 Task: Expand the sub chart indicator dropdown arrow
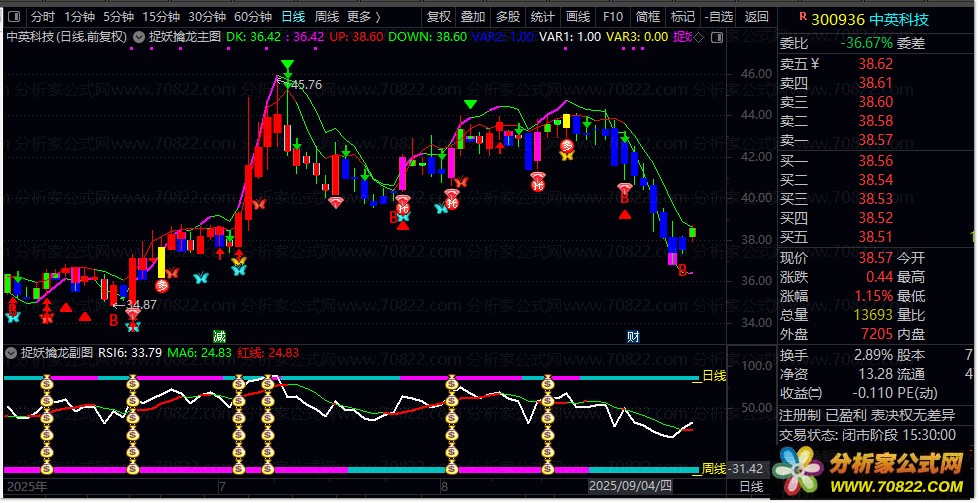pyautogui.click(x=10, y=353)
